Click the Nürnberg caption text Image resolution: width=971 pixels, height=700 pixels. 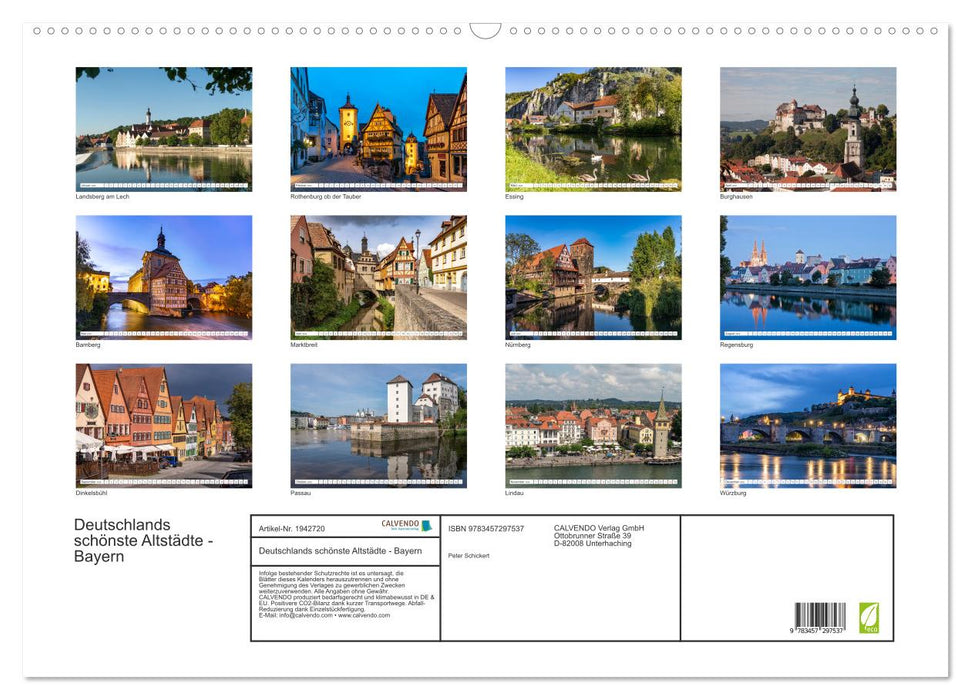516,343
